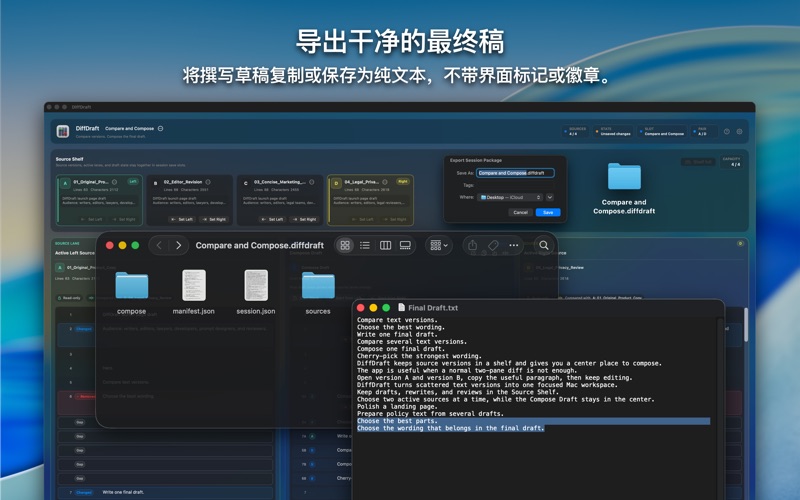The height and width of the screenshot is (500, 800).
Task: Select source card D 04_Legal_Priva
Action: tap(370, 200)
